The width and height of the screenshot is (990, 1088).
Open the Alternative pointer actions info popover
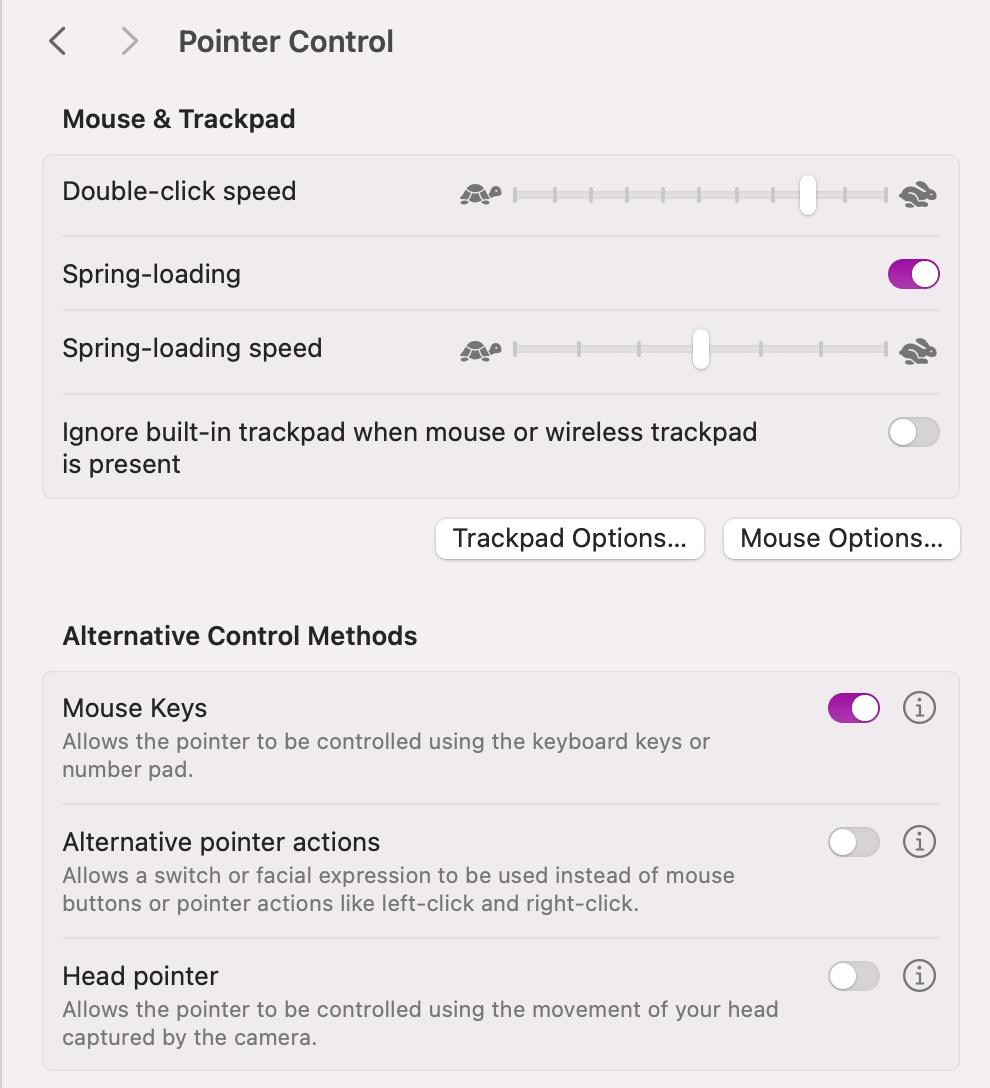919,842
